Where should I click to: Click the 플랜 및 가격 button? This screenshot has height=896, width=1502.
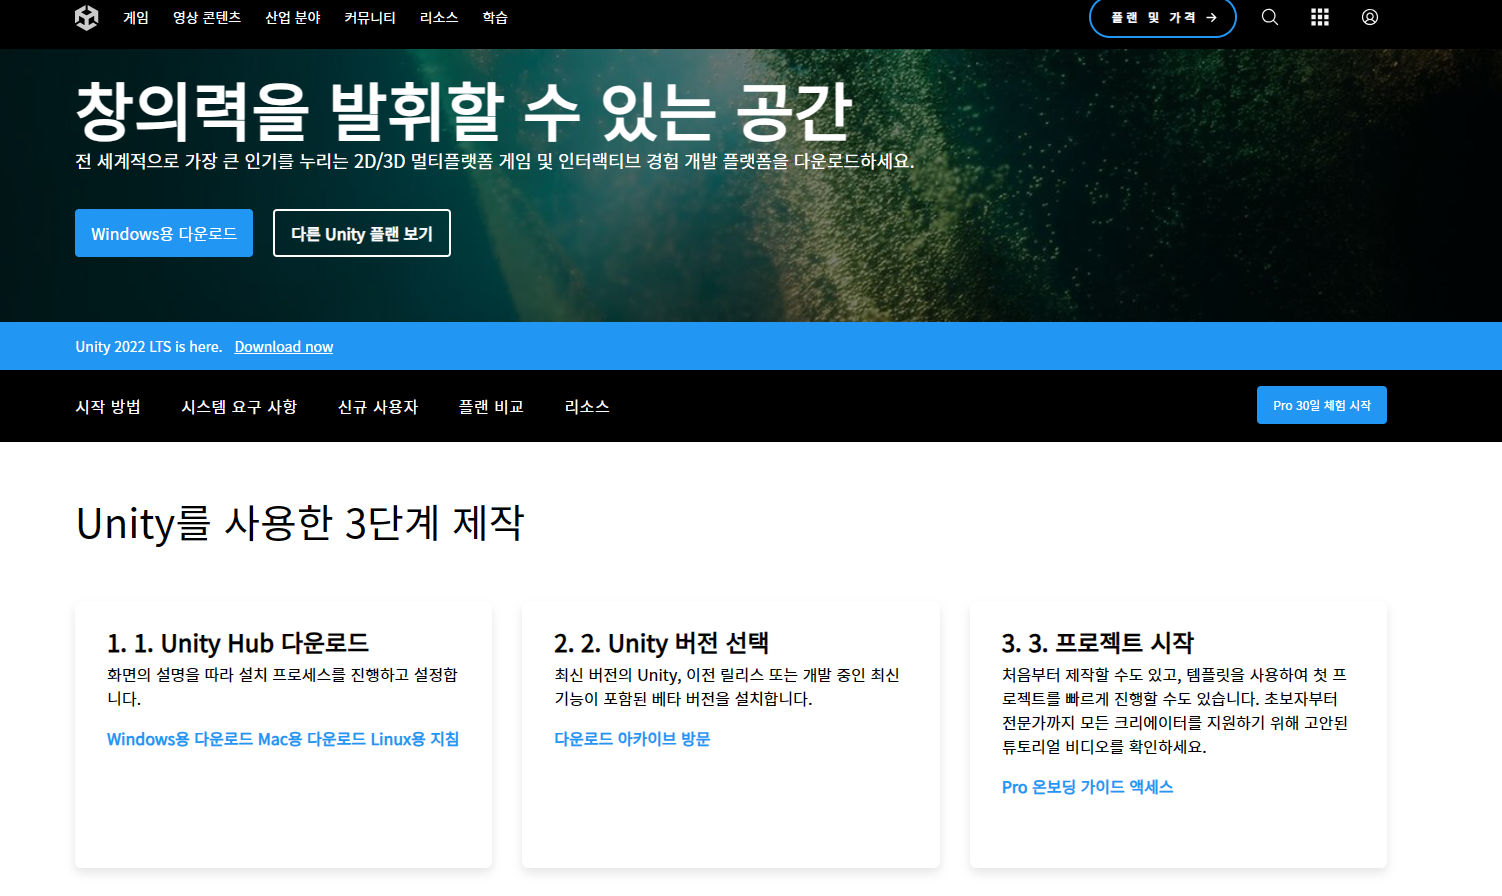[1163, 18]
